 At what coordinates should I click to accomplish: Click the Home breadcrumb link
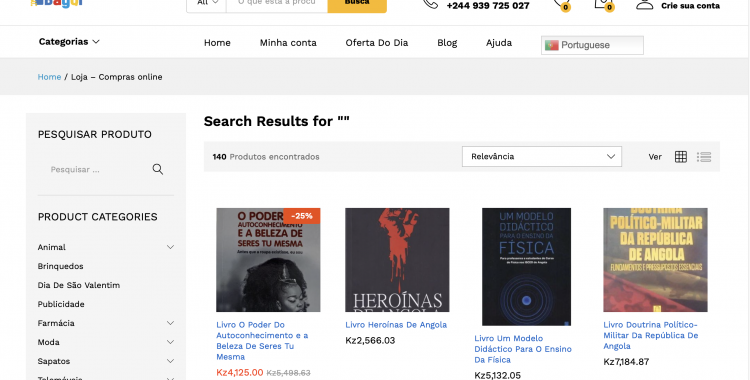(x=49, y=77)
